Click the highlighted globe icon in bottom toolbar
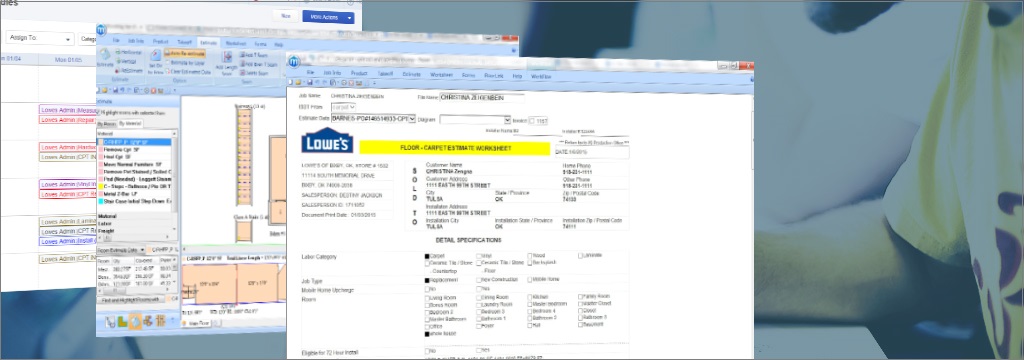This screenshot has width=1024, height=360. coord(135,321)
